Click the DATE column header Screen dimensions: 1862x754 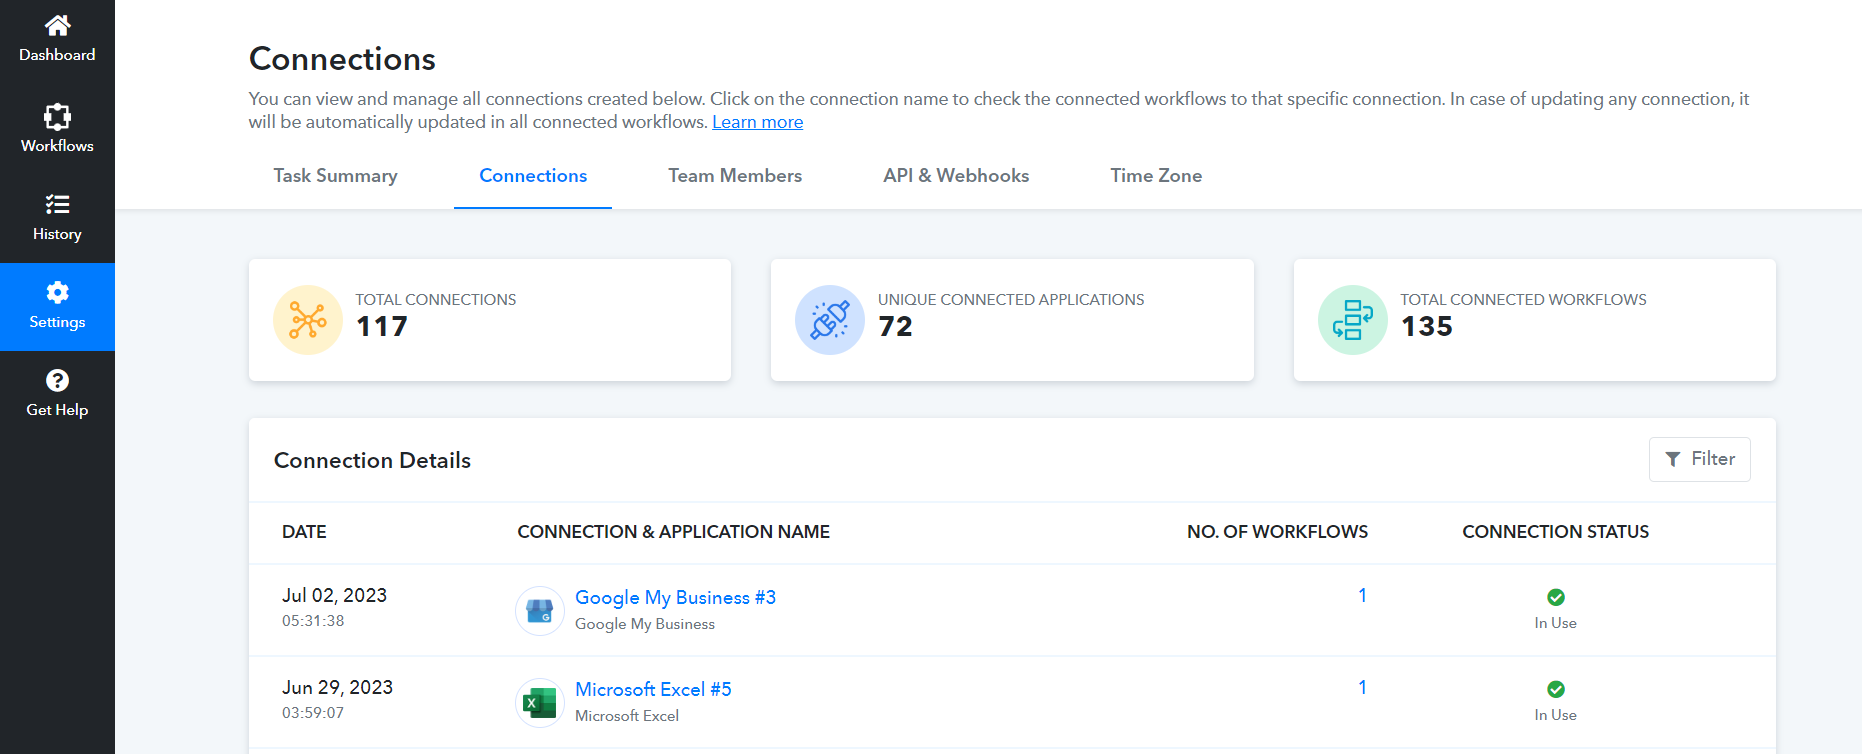[x=304, y=532]
